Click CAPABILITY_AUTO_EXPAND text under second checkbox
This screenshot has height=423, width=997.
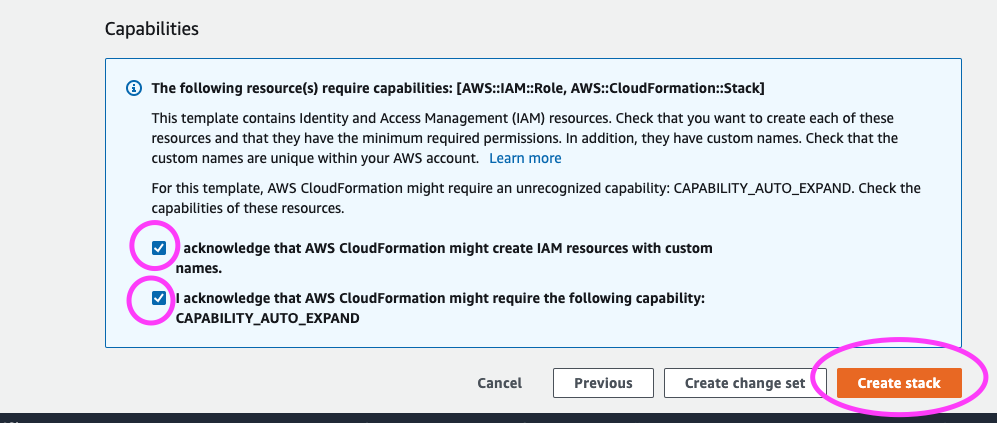tap(267, 318)
